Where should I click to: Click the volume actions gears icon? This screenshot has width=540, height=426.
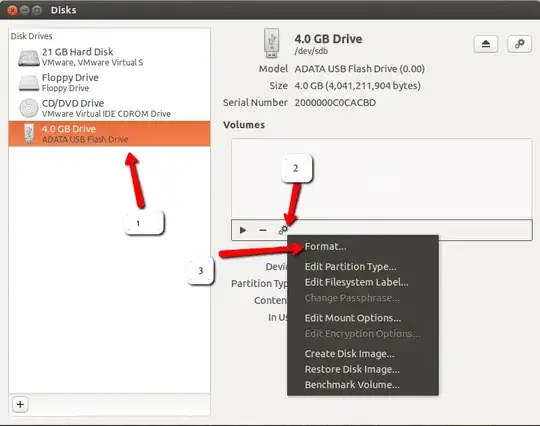pos(283,230)
